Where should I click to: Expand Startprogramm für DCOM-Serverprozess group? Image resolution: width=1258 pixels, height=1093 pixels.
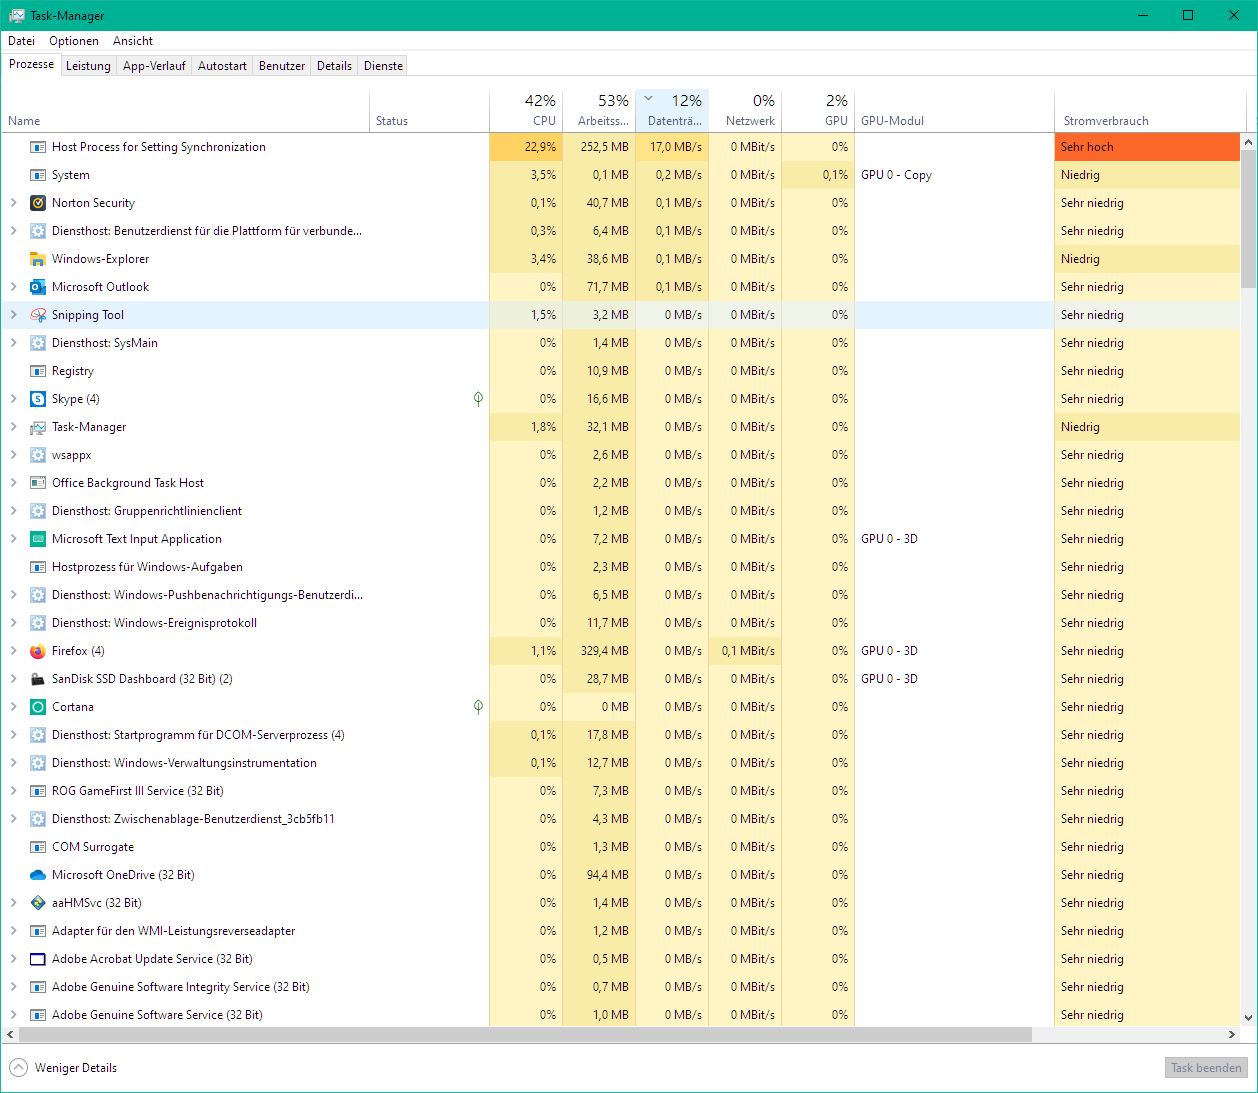point(13,735)
